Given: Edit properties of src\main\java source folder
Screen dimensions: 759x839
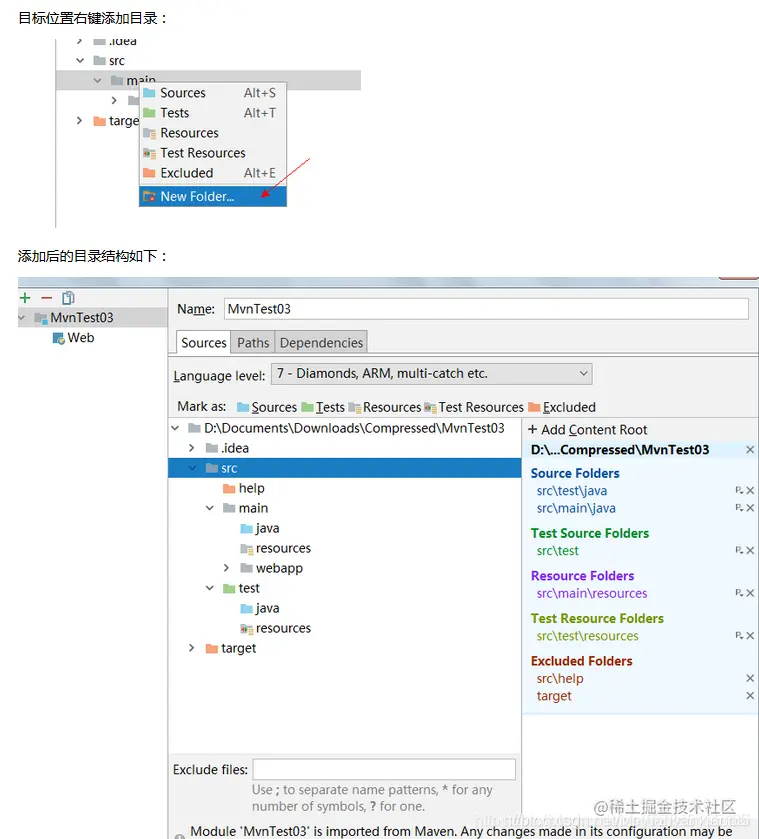Looking at the screenshot, I should pyautogui.click(x=739, y=508).
